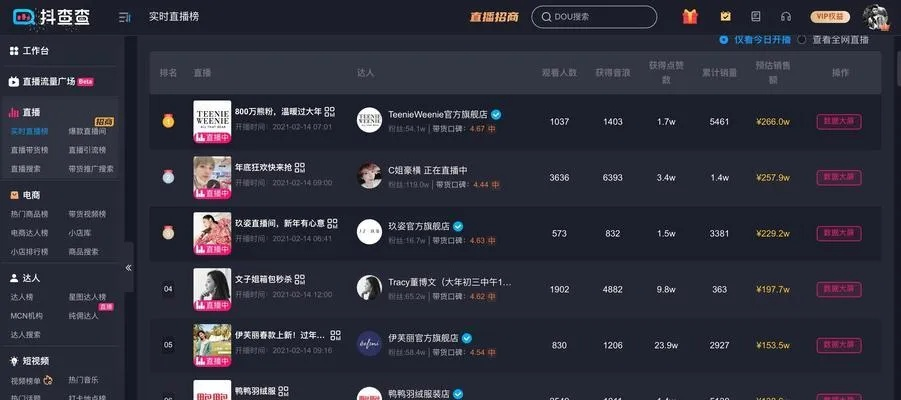The image size is (901, 400).
Task: Click the TeenieWeenie round avatar logo
Action: tap(369, 120)
